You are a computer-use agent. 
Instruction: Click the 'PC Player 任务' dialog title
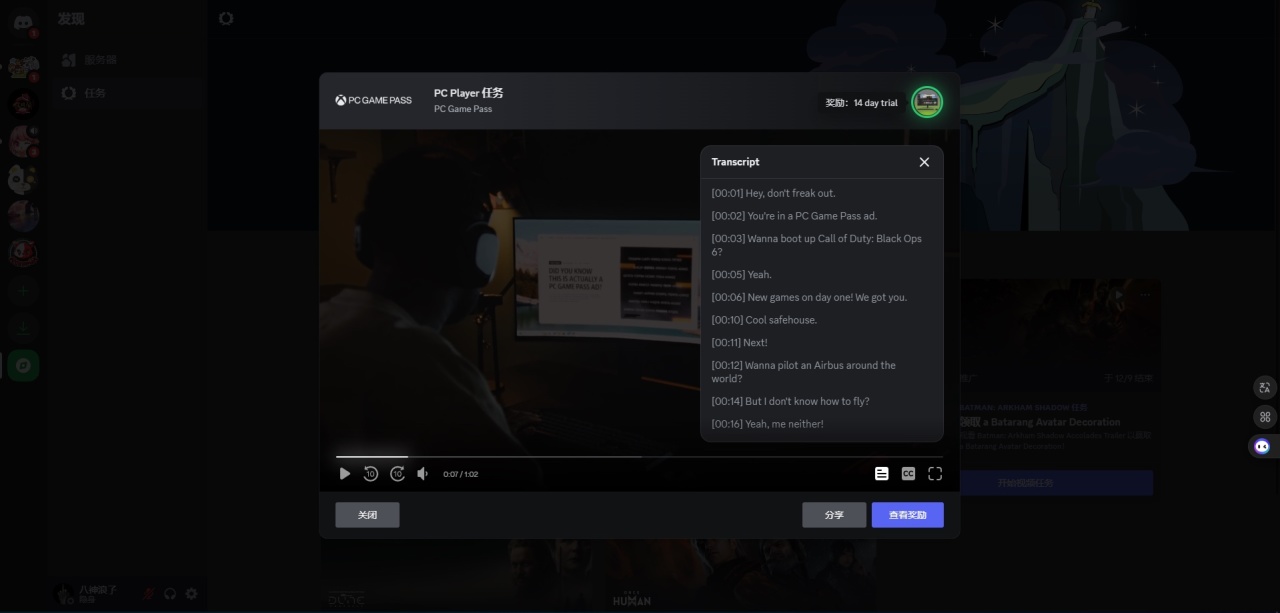(x=468, y=93)
